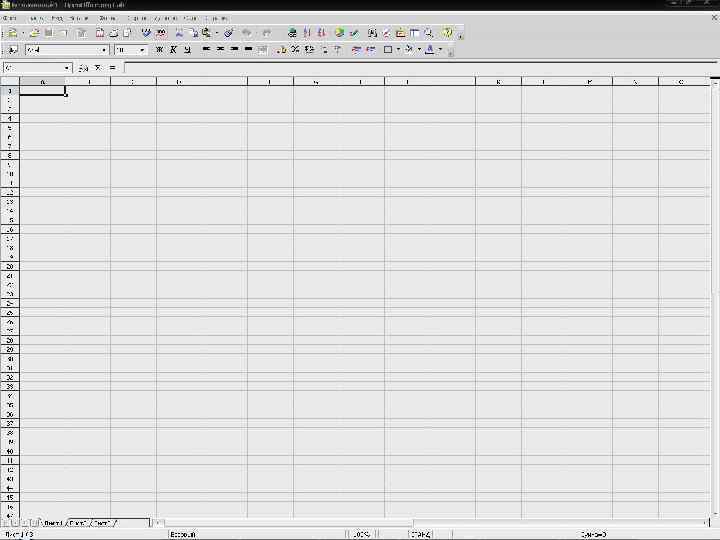Image resolution: width=720 pixels, height=540 pixels.
Task: Insert a chart with the Chart icon
Action: click(x=339, y=33)
